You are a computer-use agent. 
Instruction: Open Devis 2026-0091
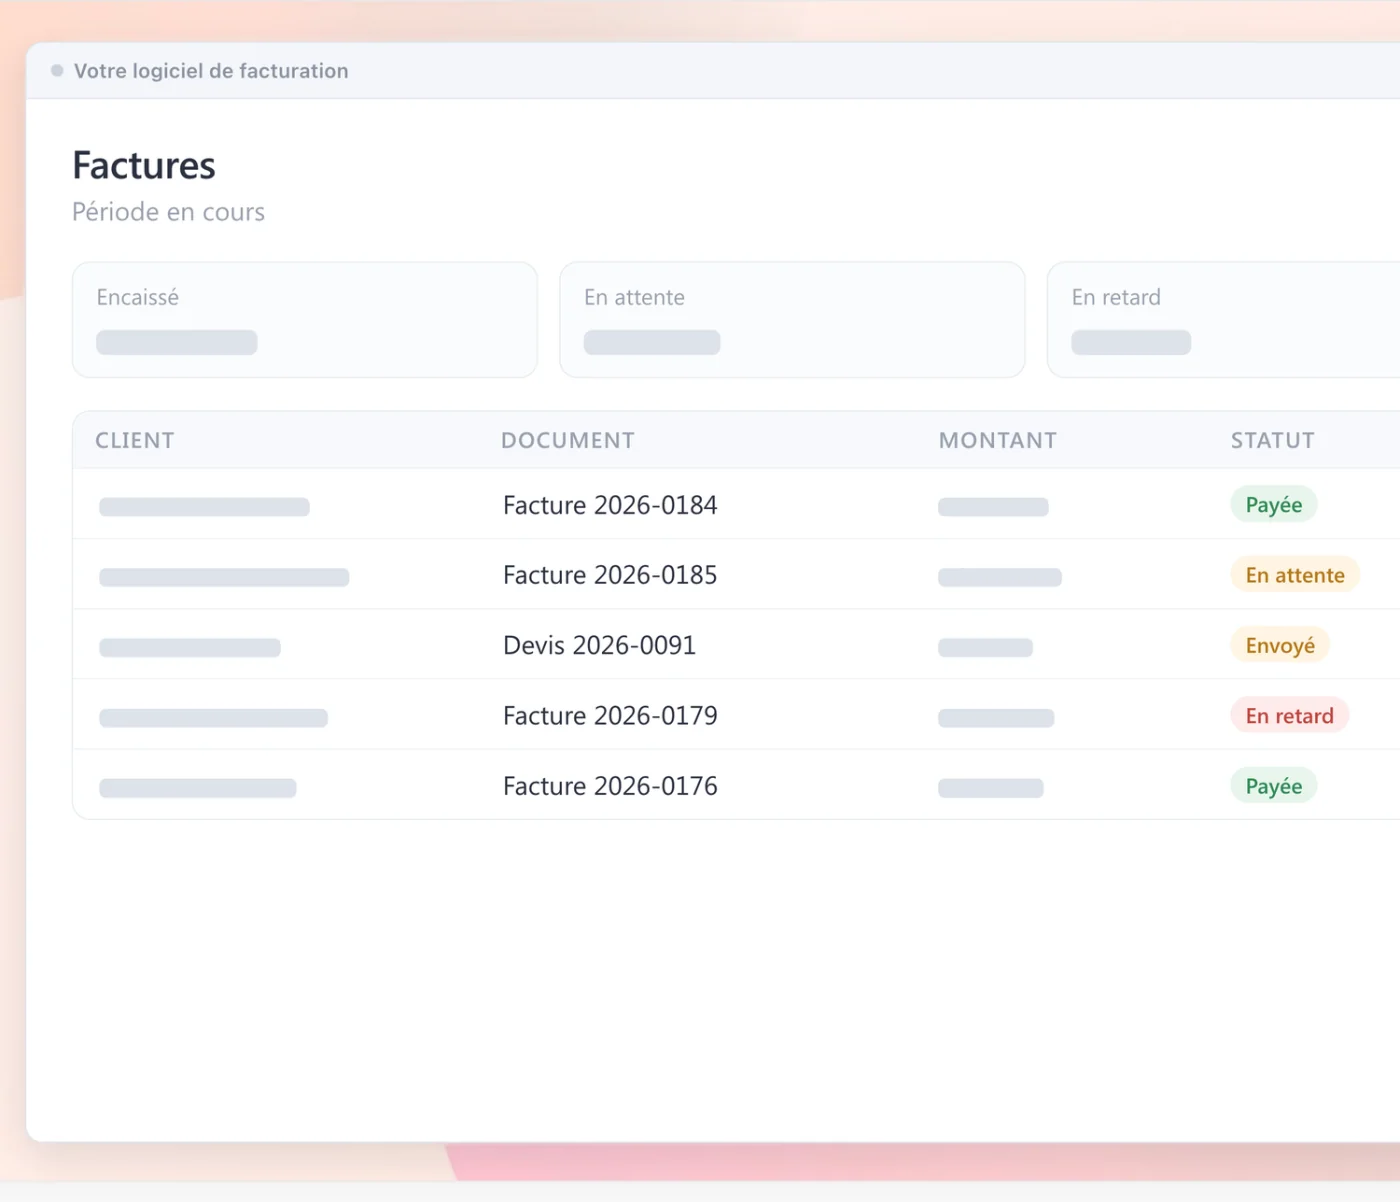(x=599, y=645)
